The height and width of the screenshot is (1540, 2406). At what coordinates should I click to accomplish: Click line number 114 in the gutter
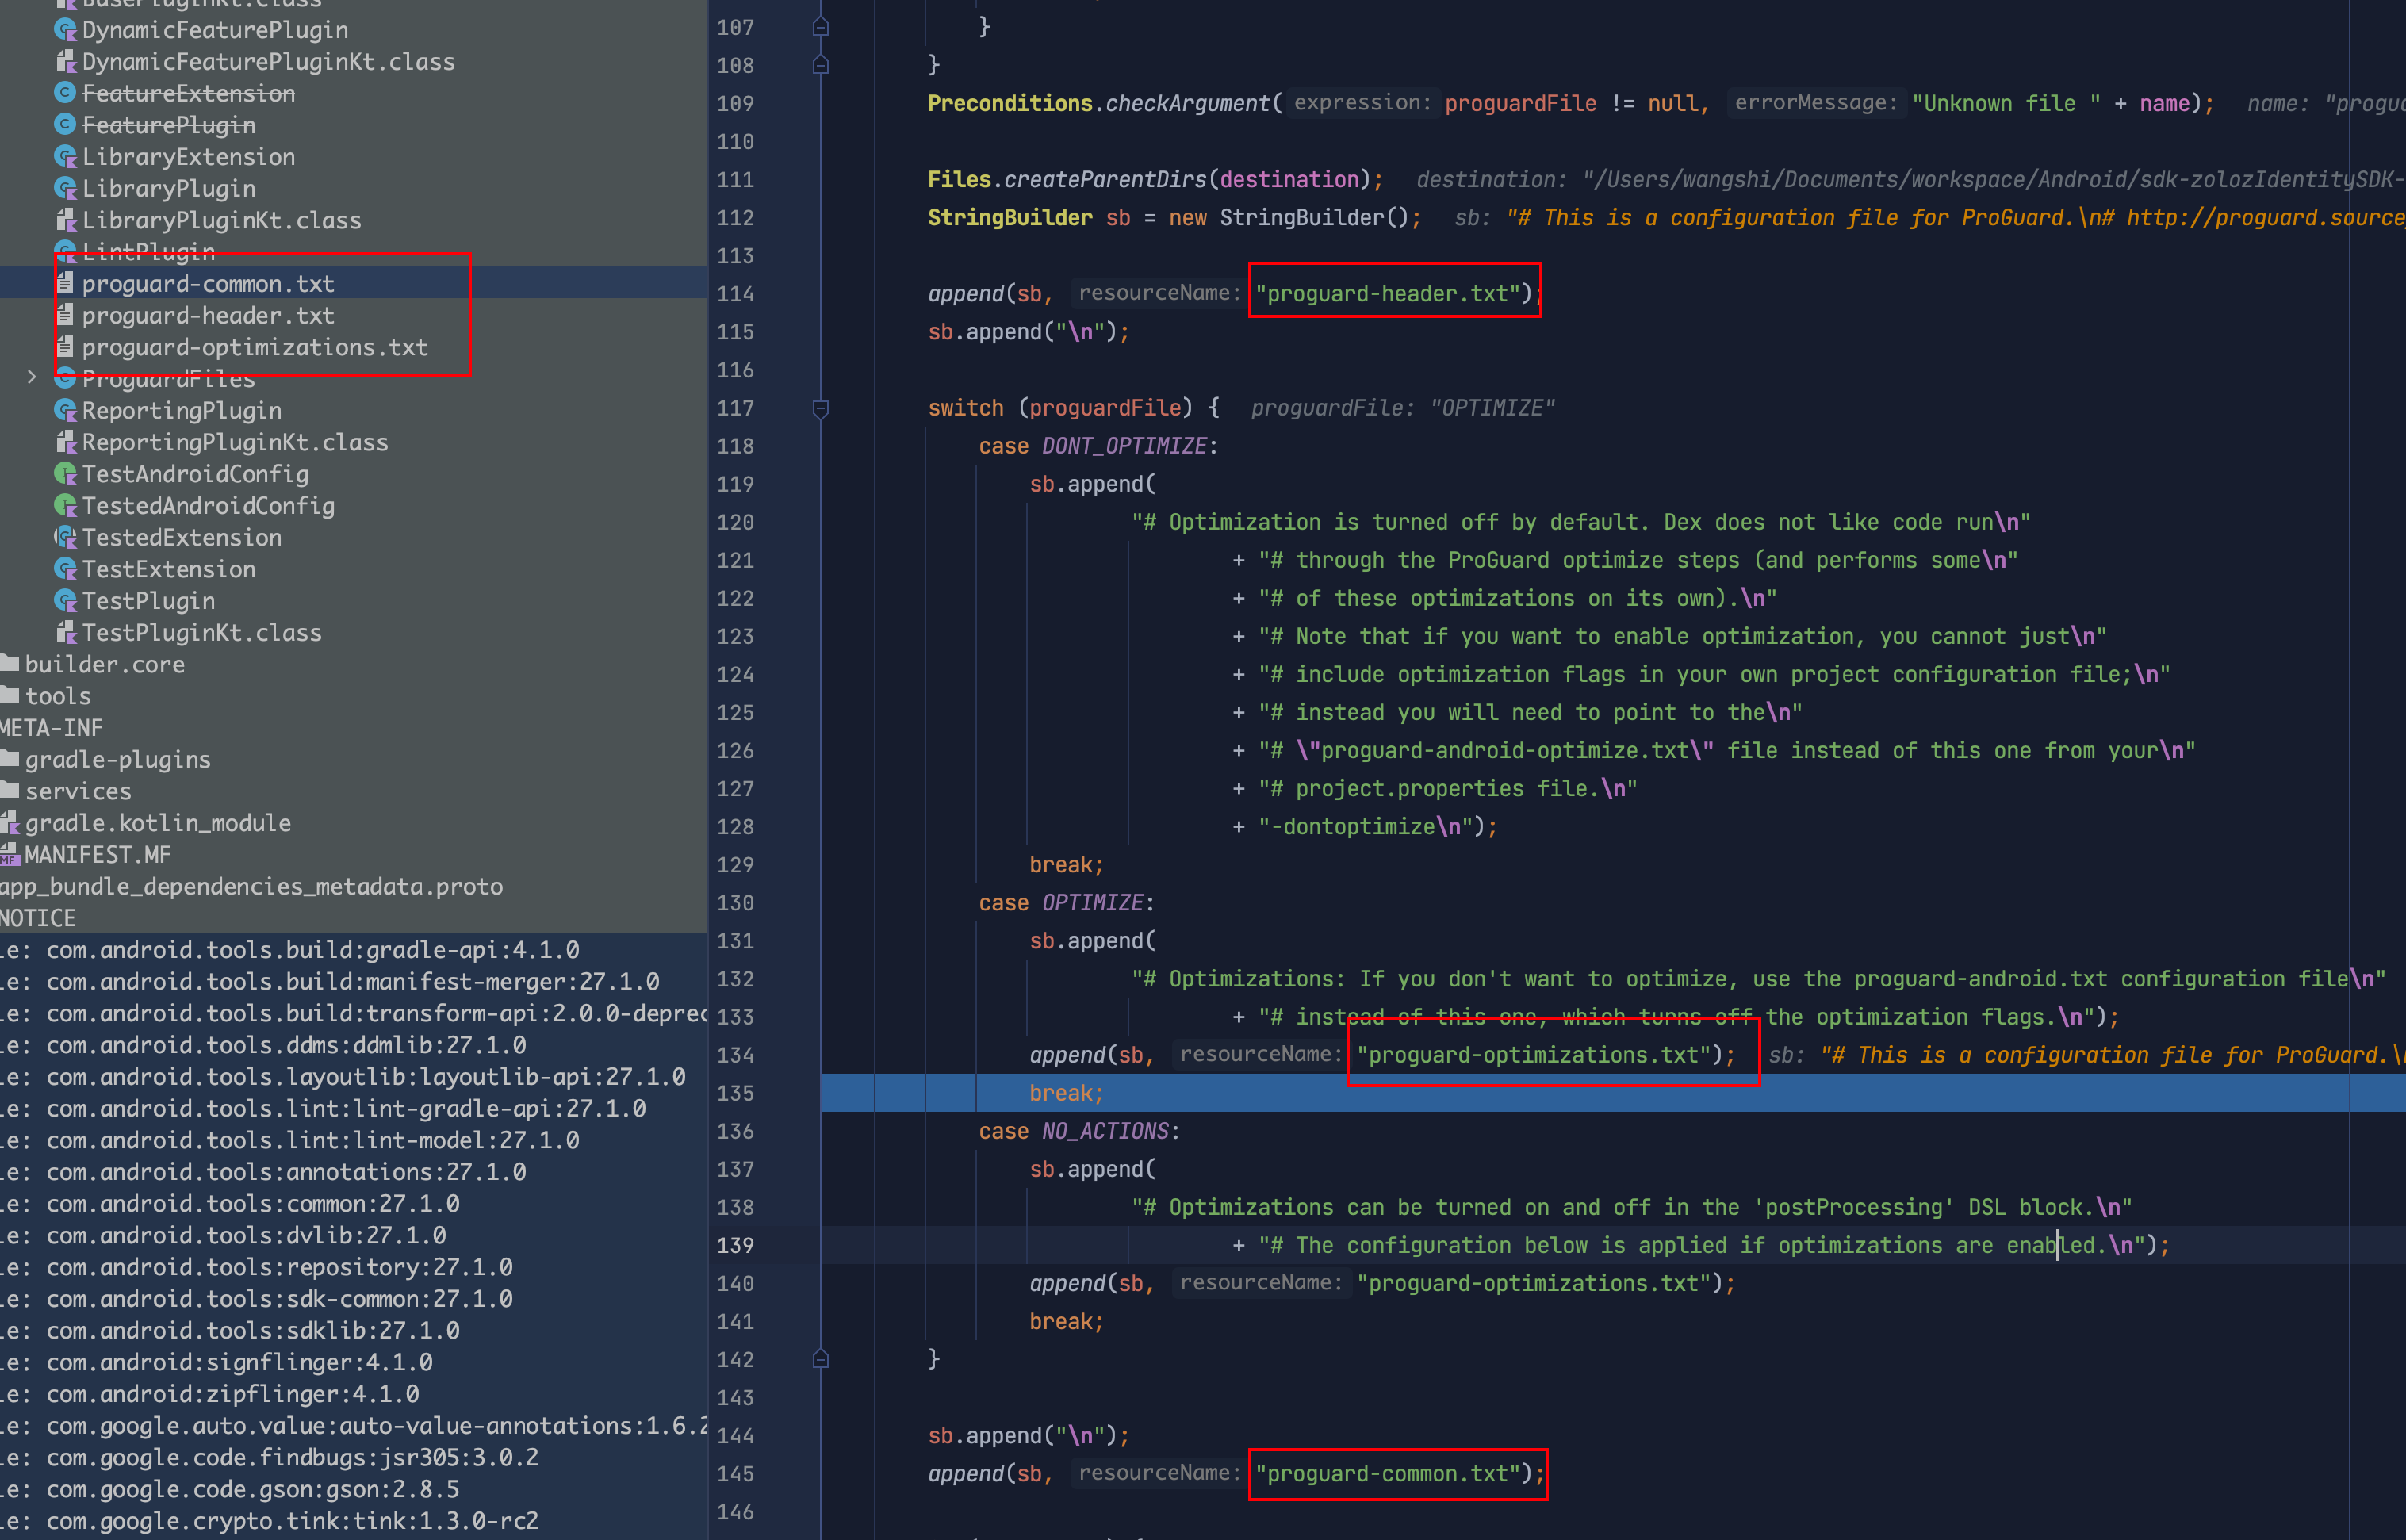coord(735,294)
